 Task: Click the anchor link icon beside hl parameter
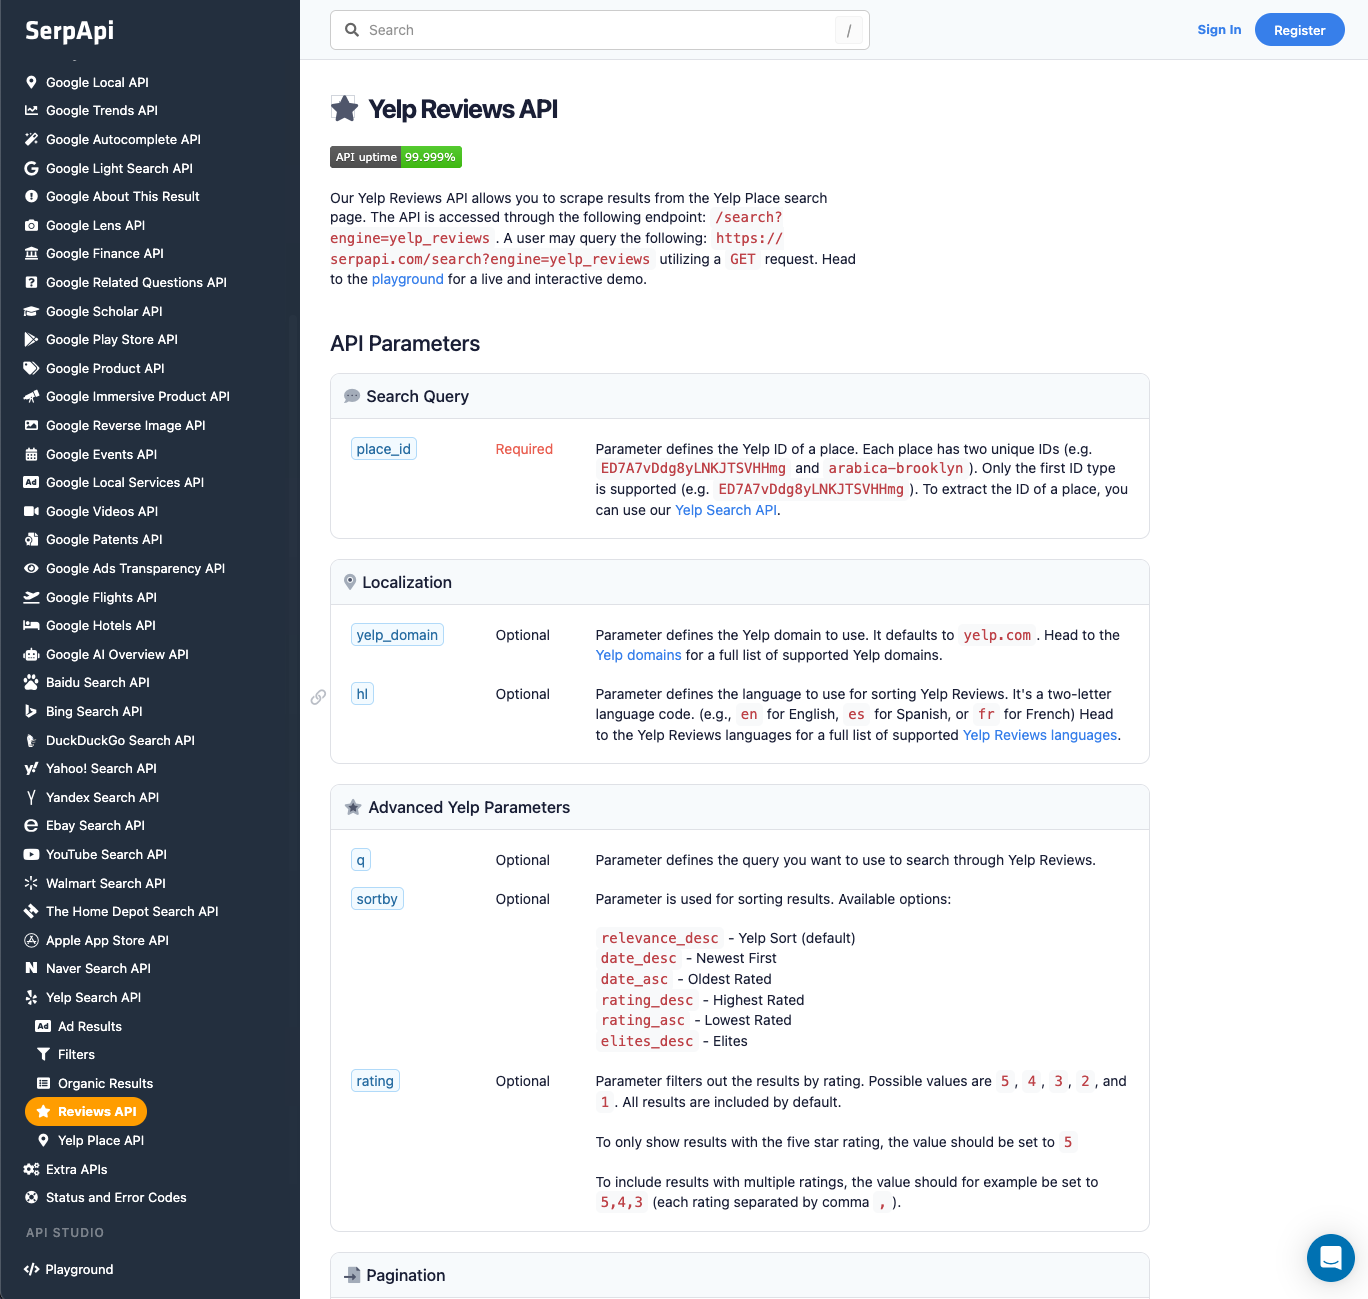click(x=318, y=697)
